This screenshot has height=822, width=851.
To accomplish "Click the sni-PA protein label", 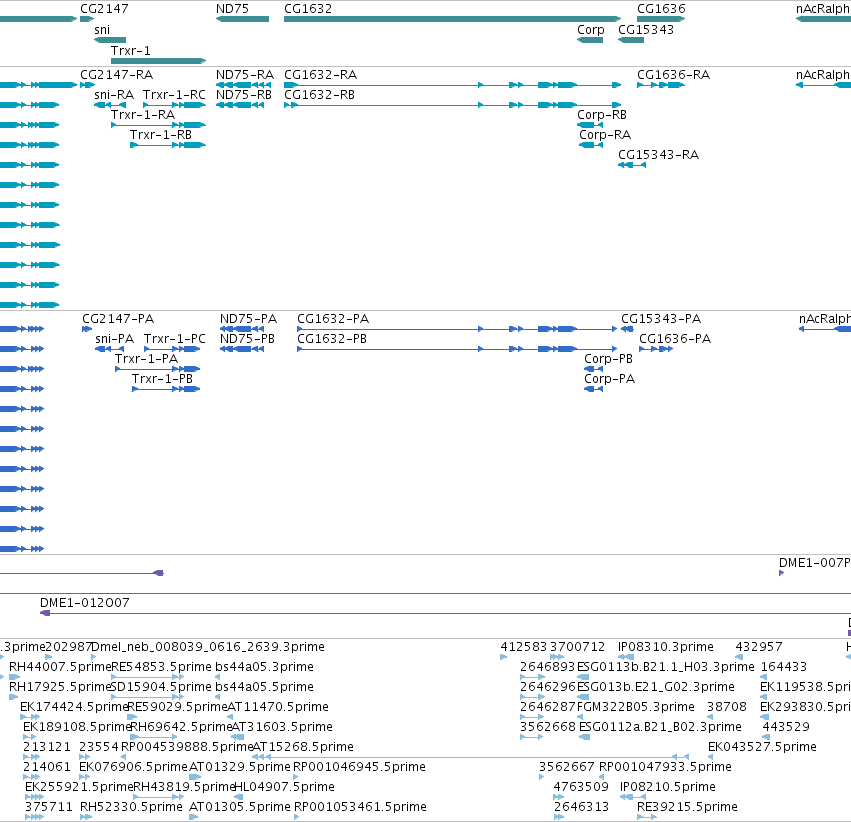I will coord(115,339).
